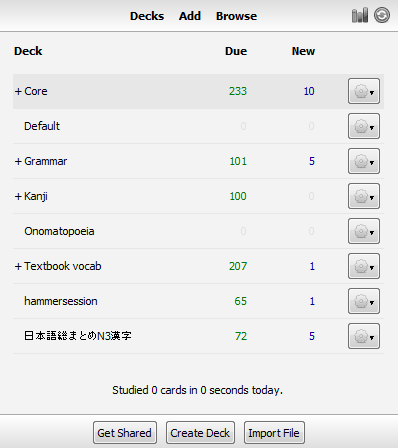Screen dimensions: 398x448
Task: Open gear options for Kanji deck
Action: [364, 196]
